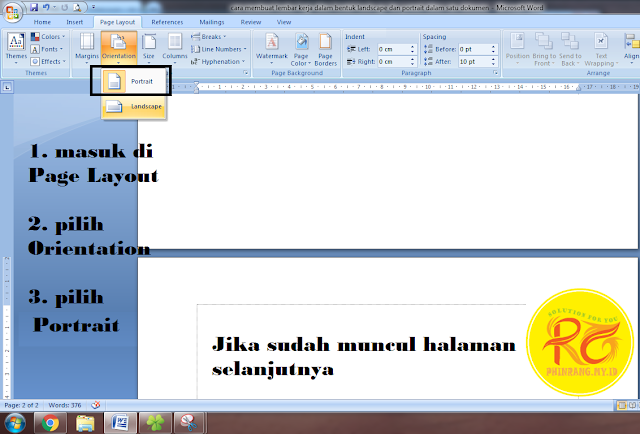Open theme Fonts menu

pyautogui.click(x=47, y=49)
